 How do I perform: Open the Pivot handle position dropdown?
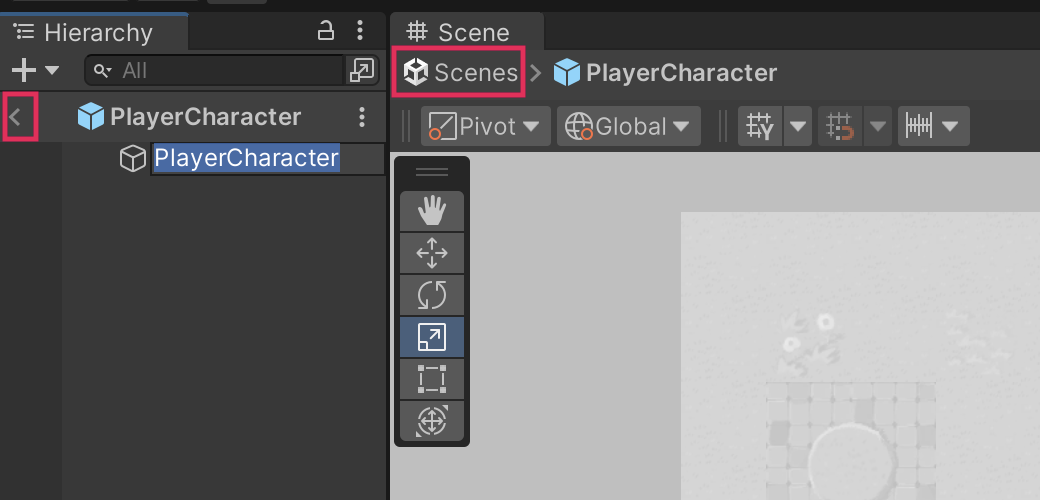(486, 127)
